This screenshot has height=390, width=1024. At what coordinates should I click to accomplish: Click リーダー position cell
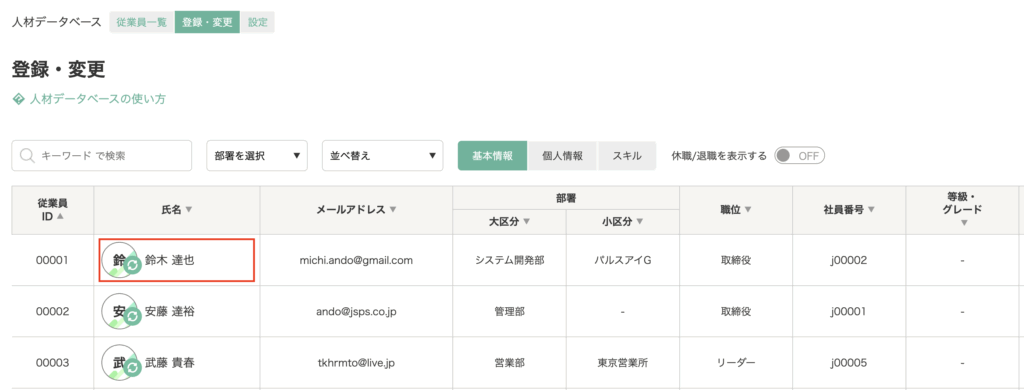click(736, 362)
